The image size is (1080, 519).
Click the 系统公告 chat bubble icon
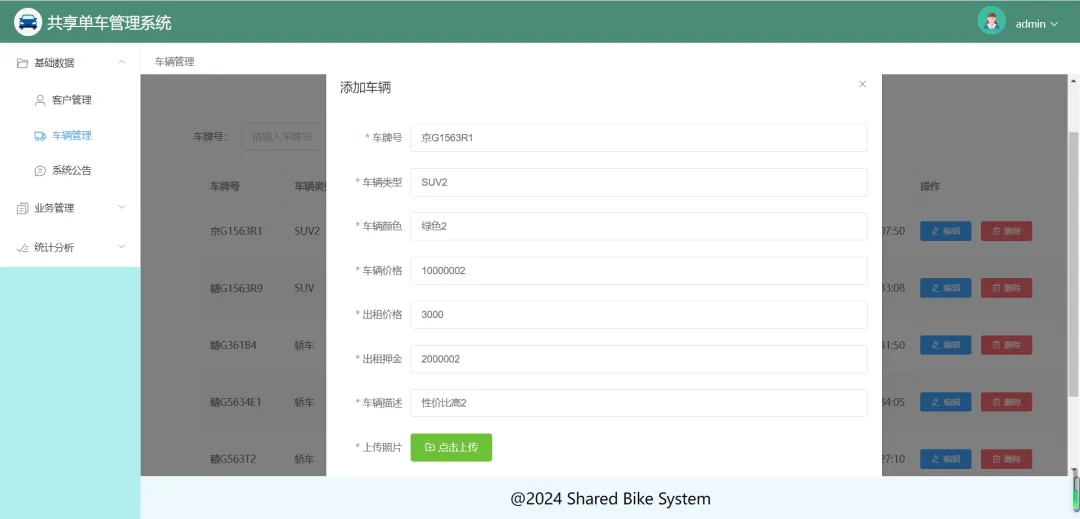pos(40,171)
